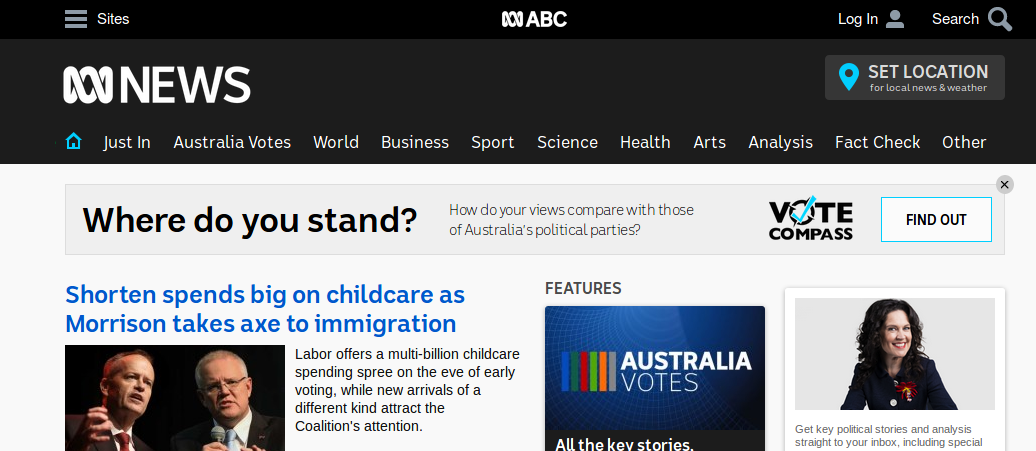The width and height of the screenshot is (1036, 451).
Task: Click the blue location pin icon
Action: click(848, 77)
